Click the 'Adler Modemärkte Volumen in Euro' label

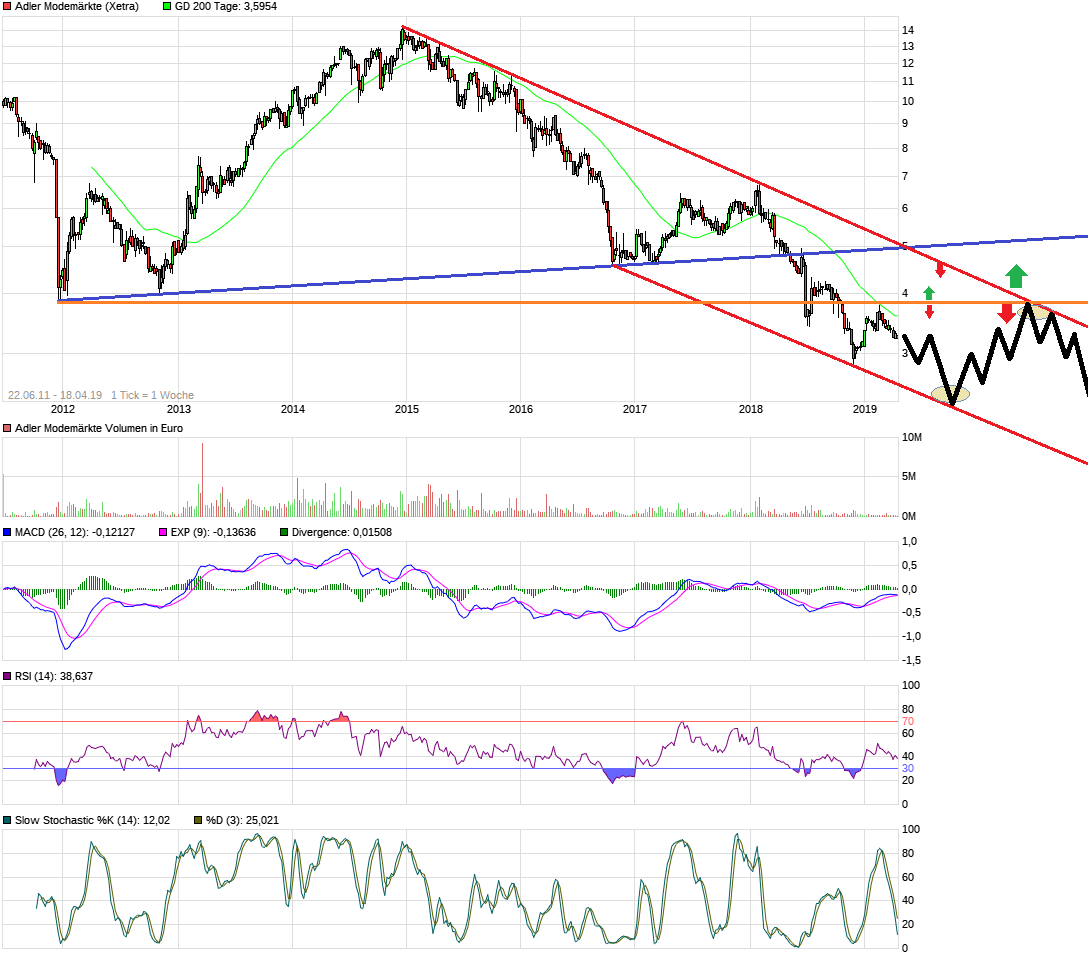click(99, 428)
